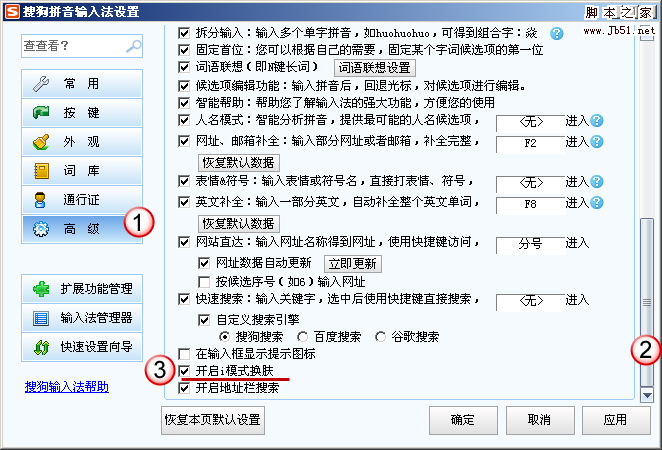Cancel with 取消 button
Screen dimensions: 662x450
pos(540,420)
